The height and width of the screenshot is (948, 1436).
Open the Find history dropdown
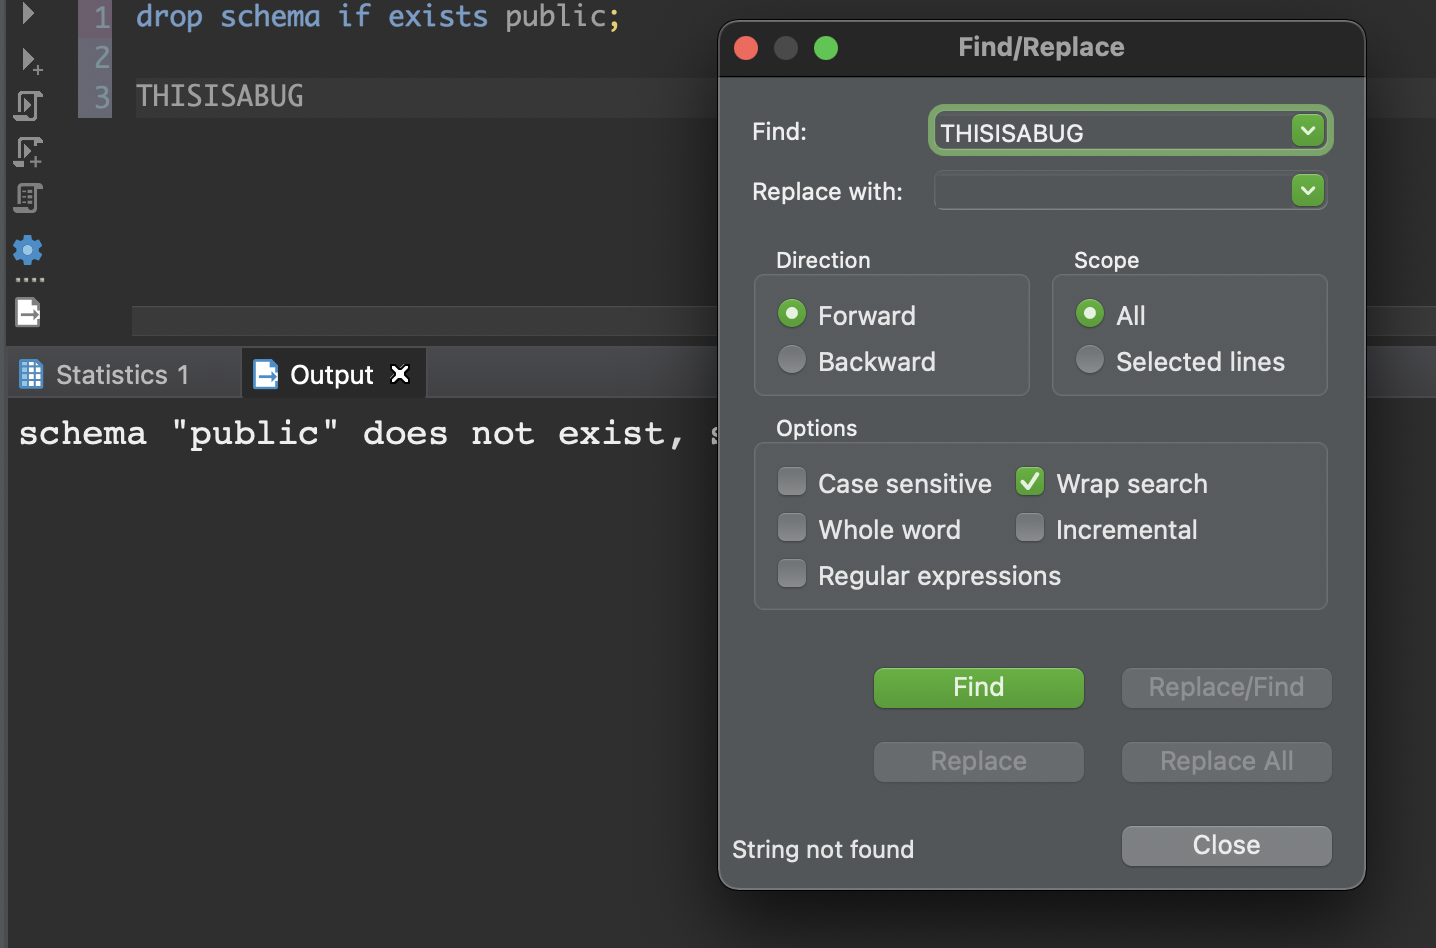pos(1307,130)
